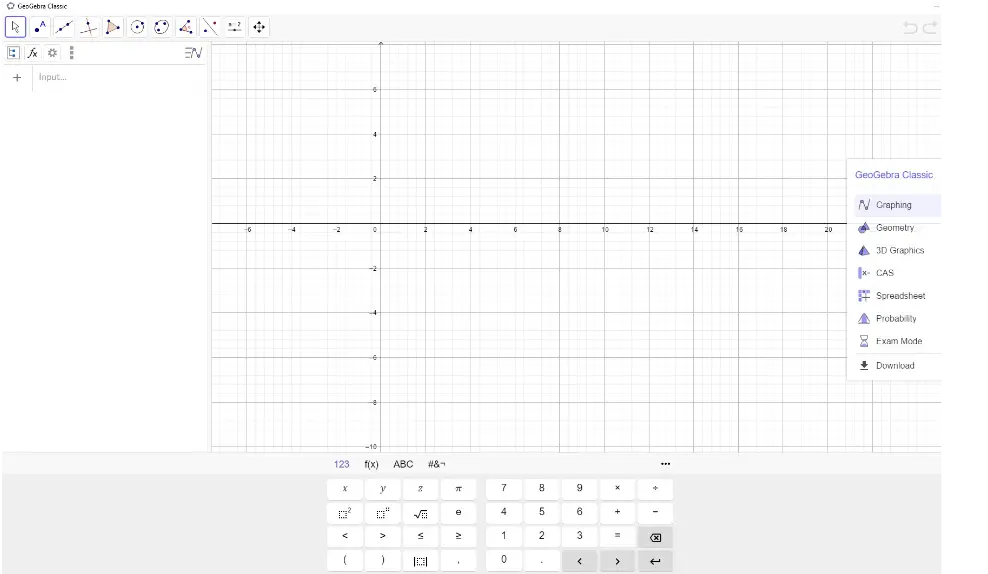Image resolution: width=988 pixels, height=574 pixels.
Task: Tap the 0 key
Action: click(503, 560)
